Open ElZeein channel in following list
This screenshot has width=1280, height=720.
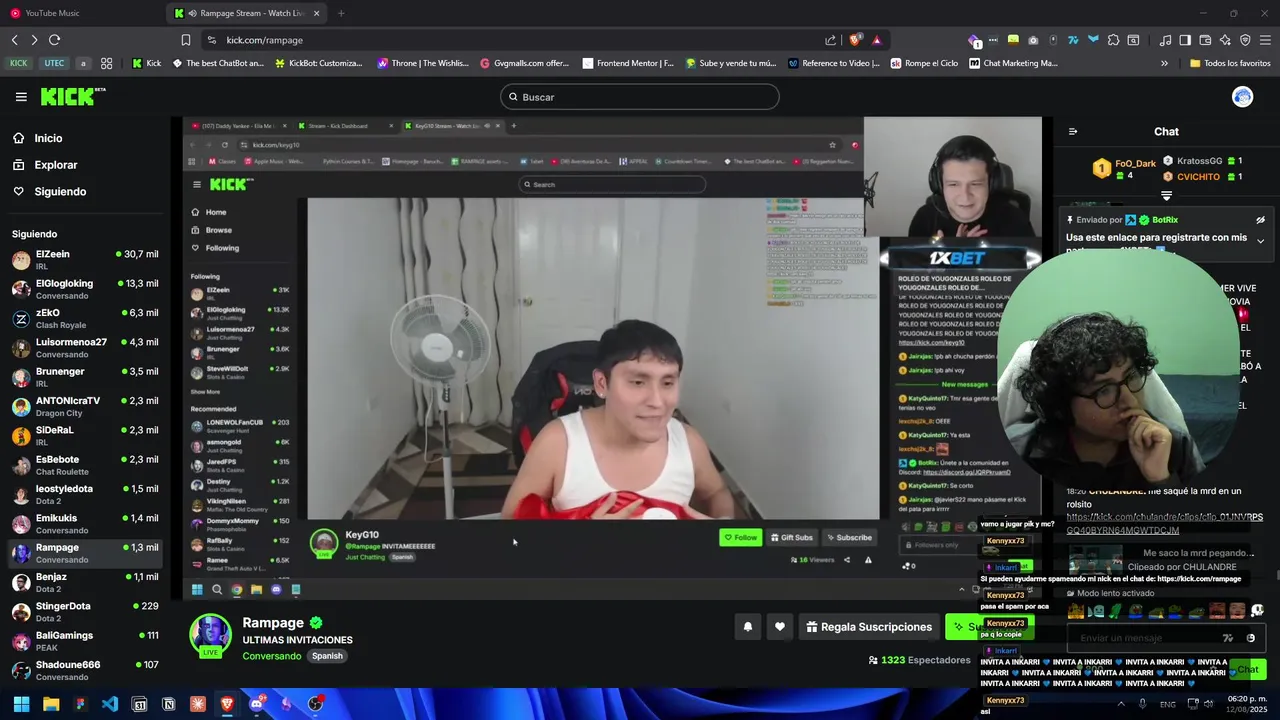tap(85, 260)
